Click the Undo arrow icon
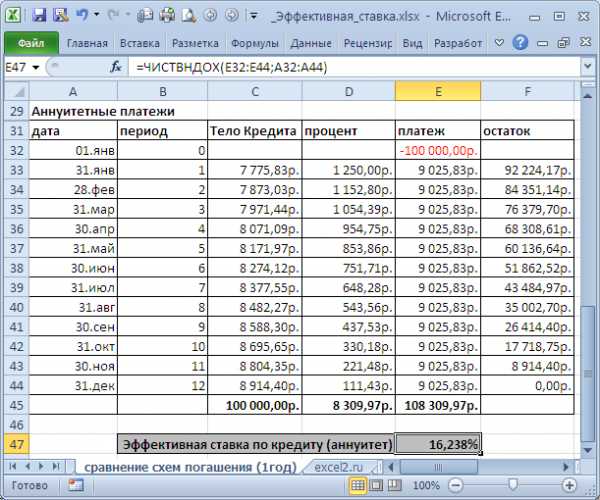The width and height of the screenshot is (600, 500). (x=82, y=15)
